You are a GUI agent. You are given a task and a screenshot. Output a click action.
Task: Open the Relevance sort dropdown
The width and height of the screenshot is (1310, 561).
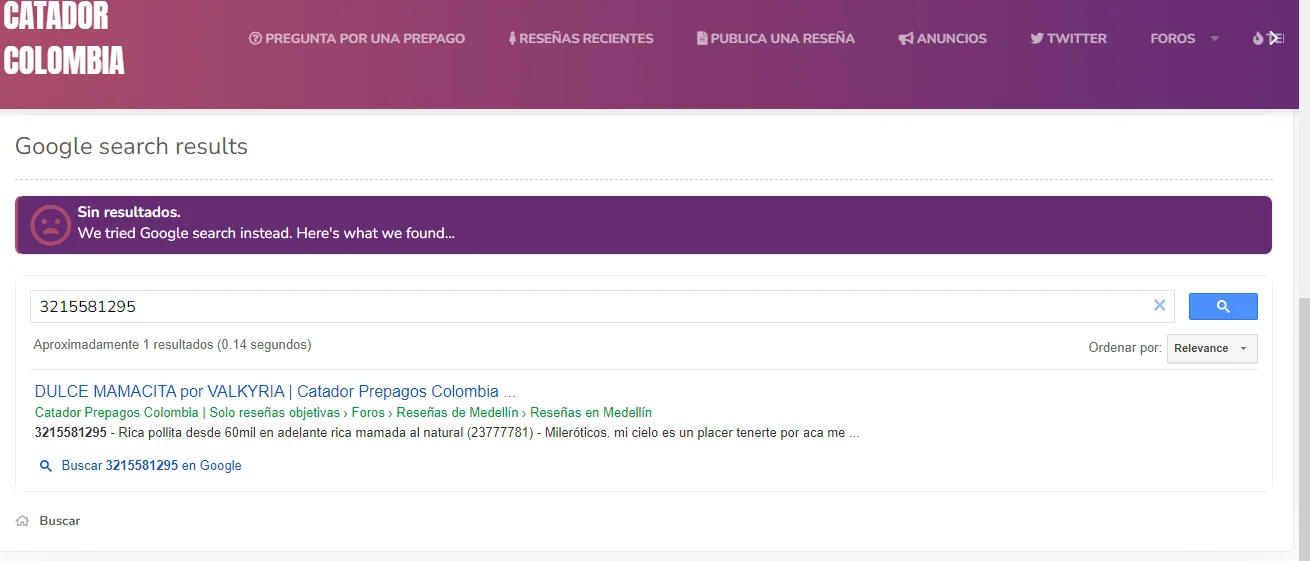point(1212,348)
